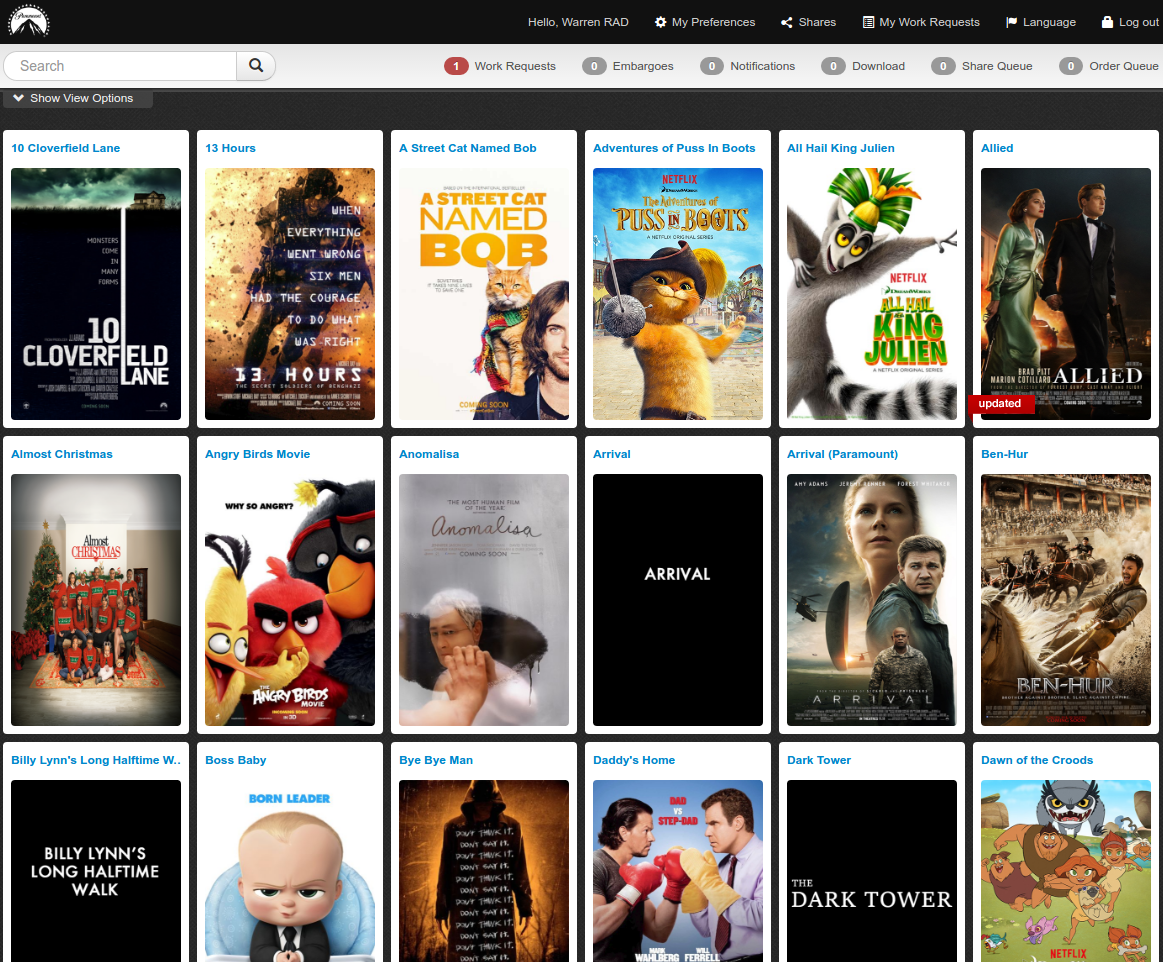
Task: Open Adventures of Puss In Boots title
Action: [x=674, y=148]
